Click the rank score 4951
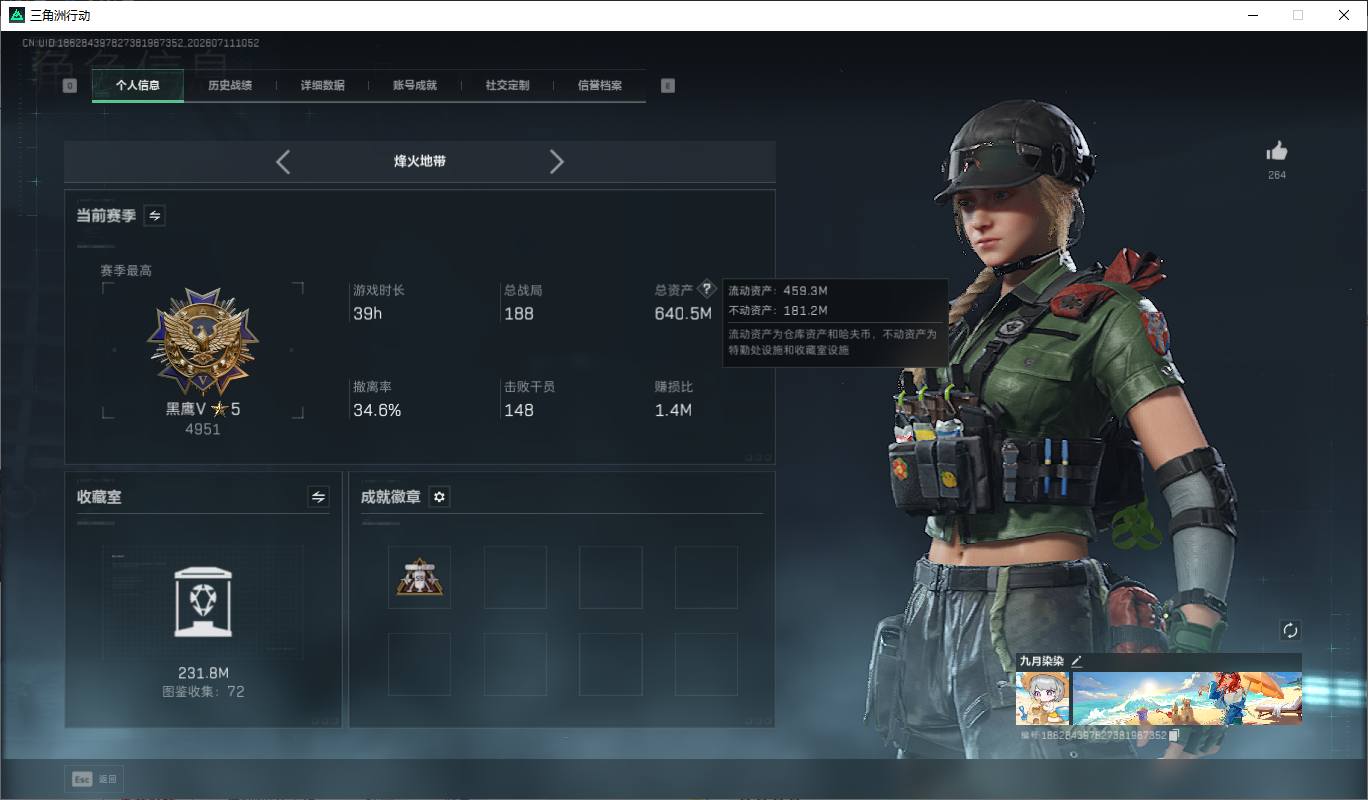Screen dimensions: 1368x800 click(203, 429)
